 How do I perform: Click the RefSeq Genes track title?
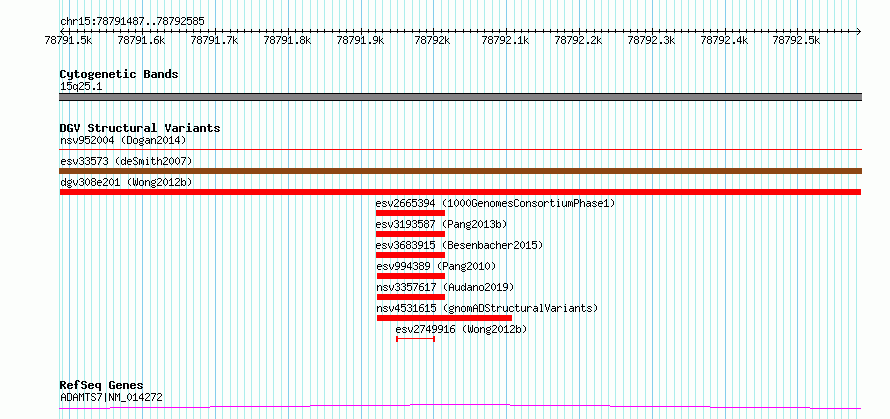click(x=102, y=386)
